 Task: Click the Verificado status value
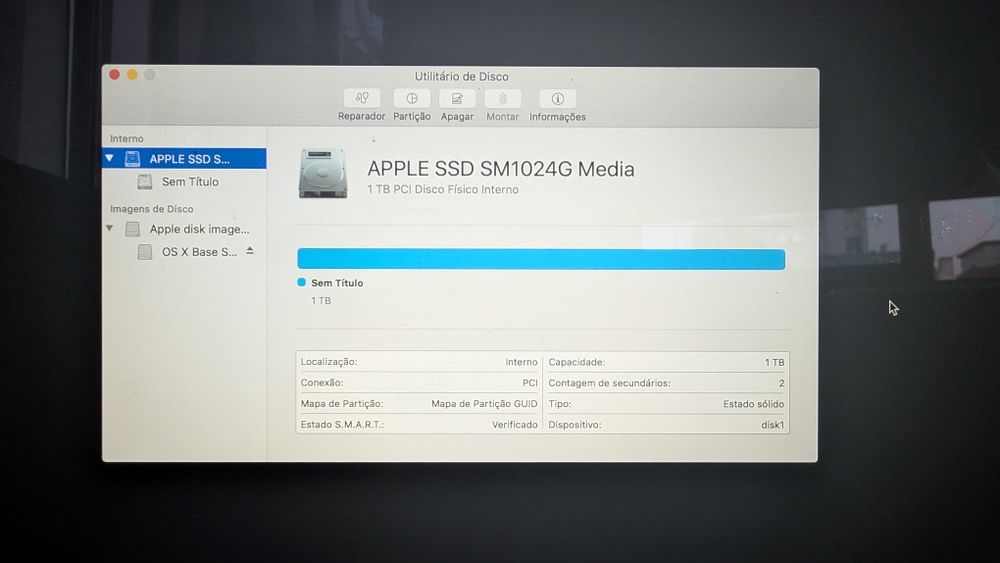[x=515, y=425]
